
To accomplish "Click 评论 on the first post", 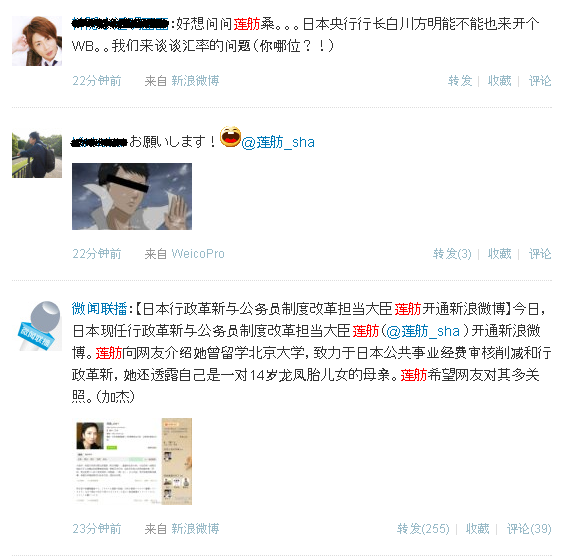I will pyautogui.click(x=540, y=81).
